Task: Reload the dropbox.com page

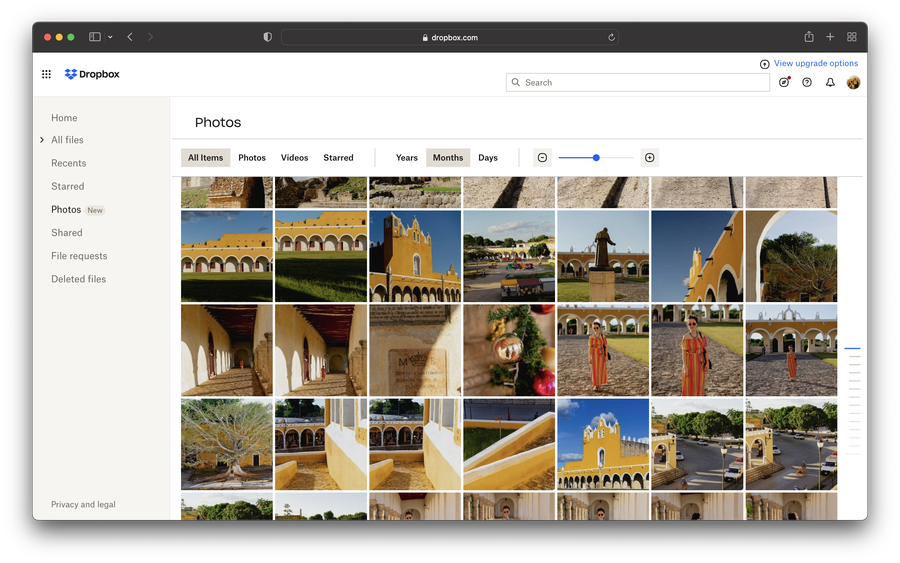Action: pos(611,37)
